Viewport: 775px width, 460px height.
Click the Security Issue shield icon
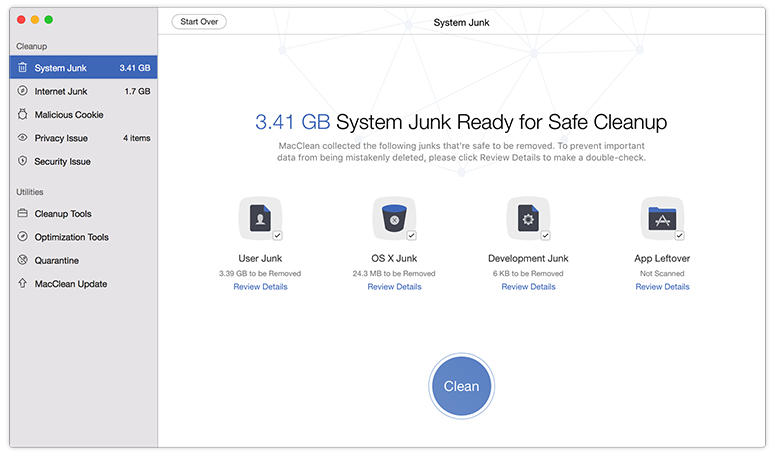(22, 161)
